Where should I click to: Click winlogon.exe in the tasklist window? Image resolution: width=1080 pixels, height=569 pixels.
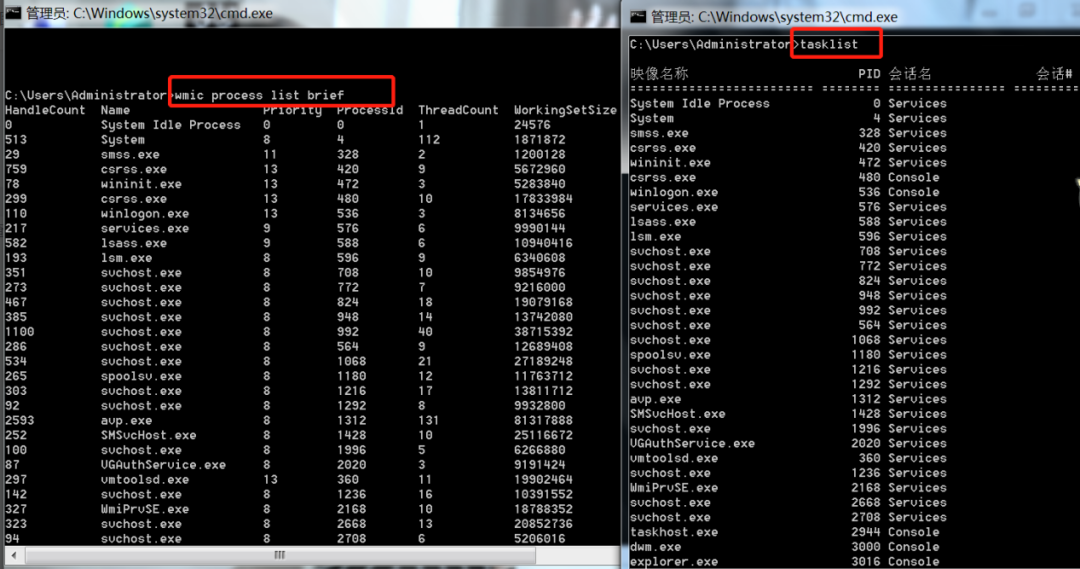pos(673,192)
